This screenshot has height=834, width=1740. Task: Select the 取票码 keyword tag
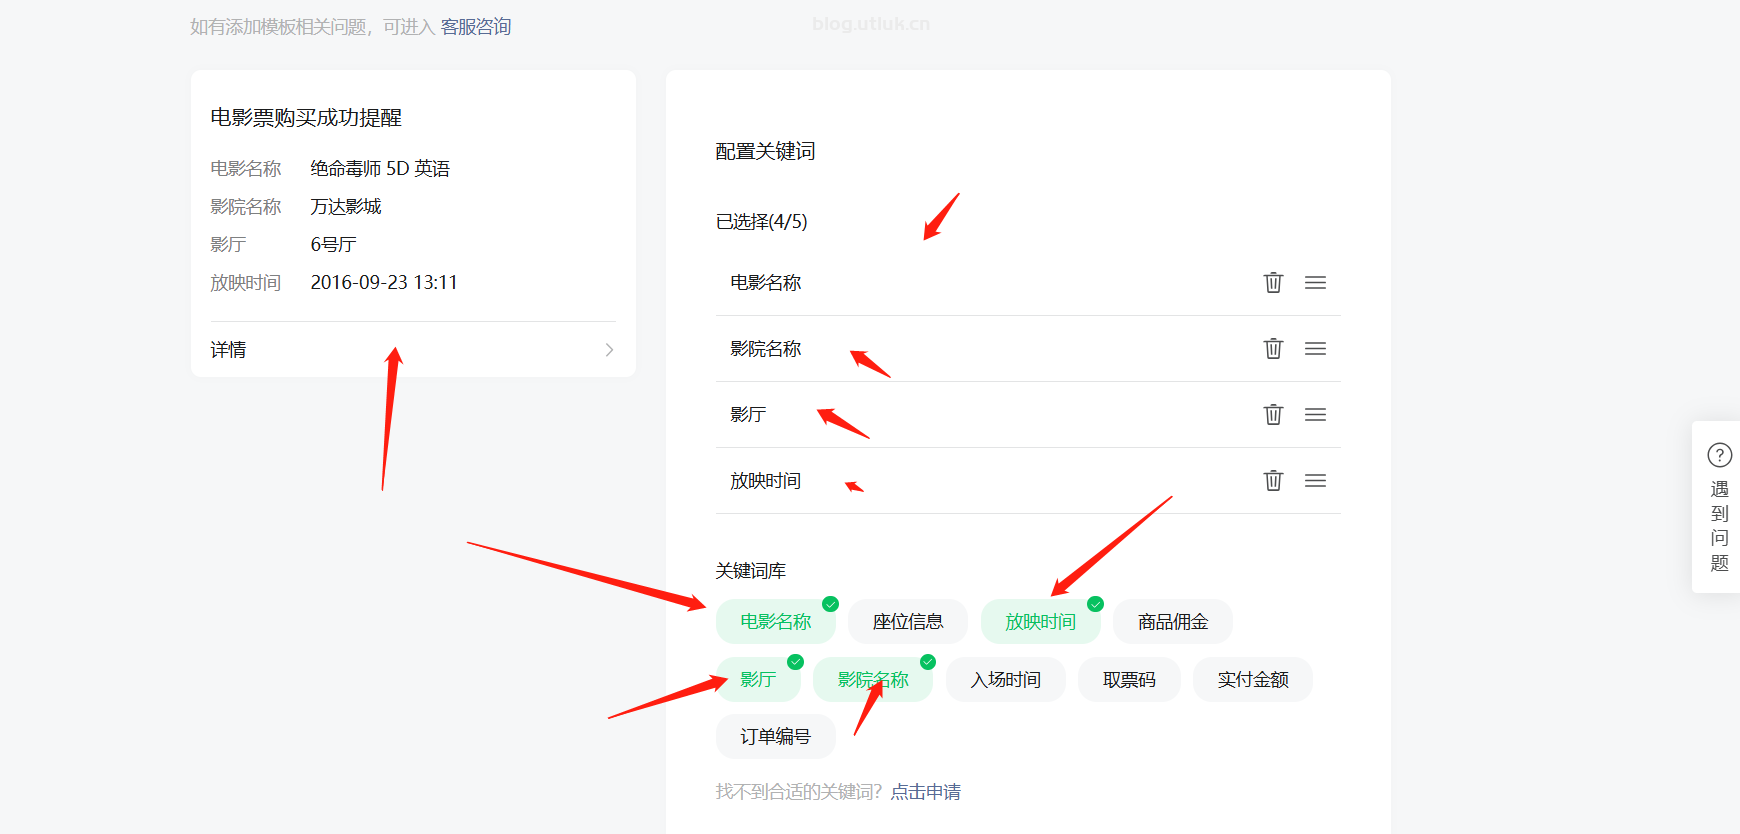tap(1129, 680)
